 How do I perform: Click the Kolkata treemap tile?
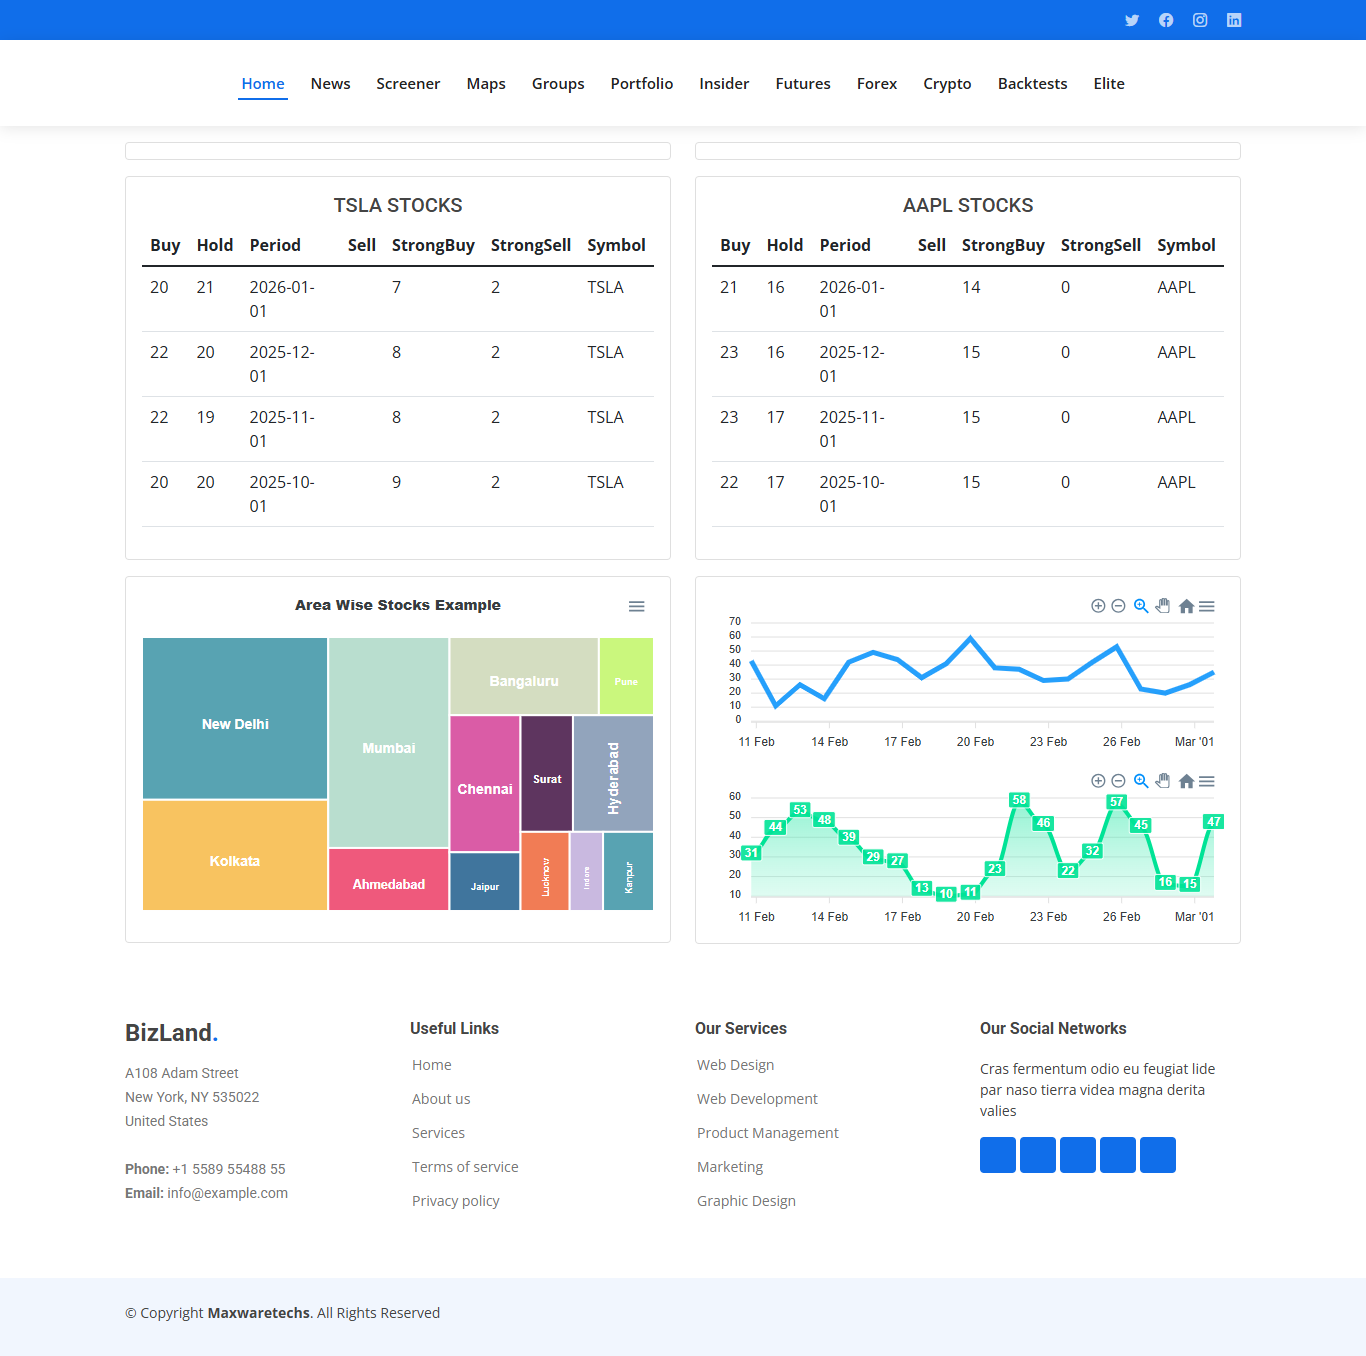pyautogui.click(x=235, y=855)
